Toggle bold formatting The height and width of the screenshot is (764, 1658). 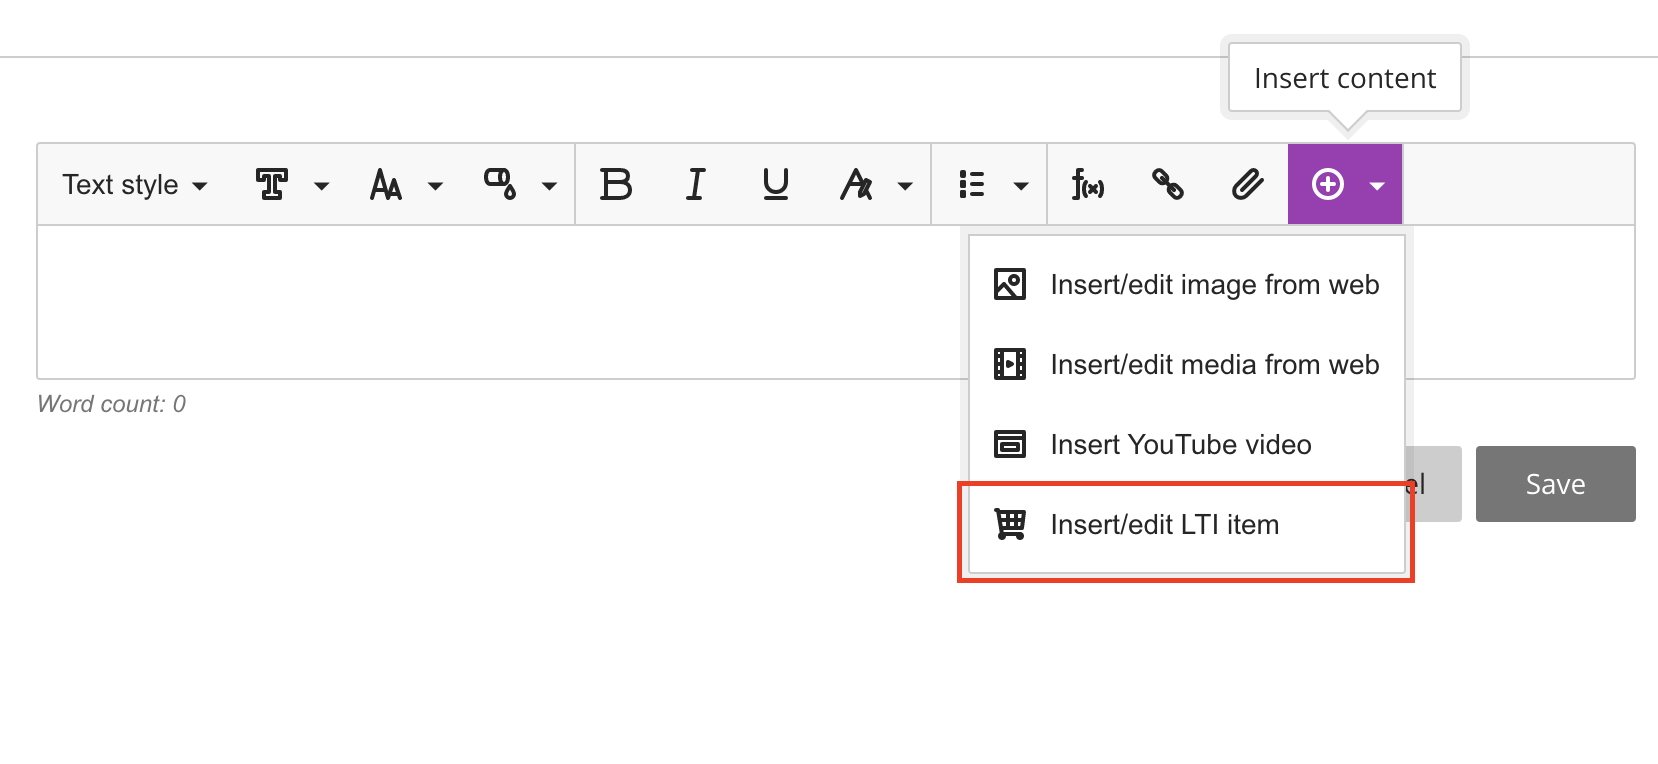tap(616, 185)
